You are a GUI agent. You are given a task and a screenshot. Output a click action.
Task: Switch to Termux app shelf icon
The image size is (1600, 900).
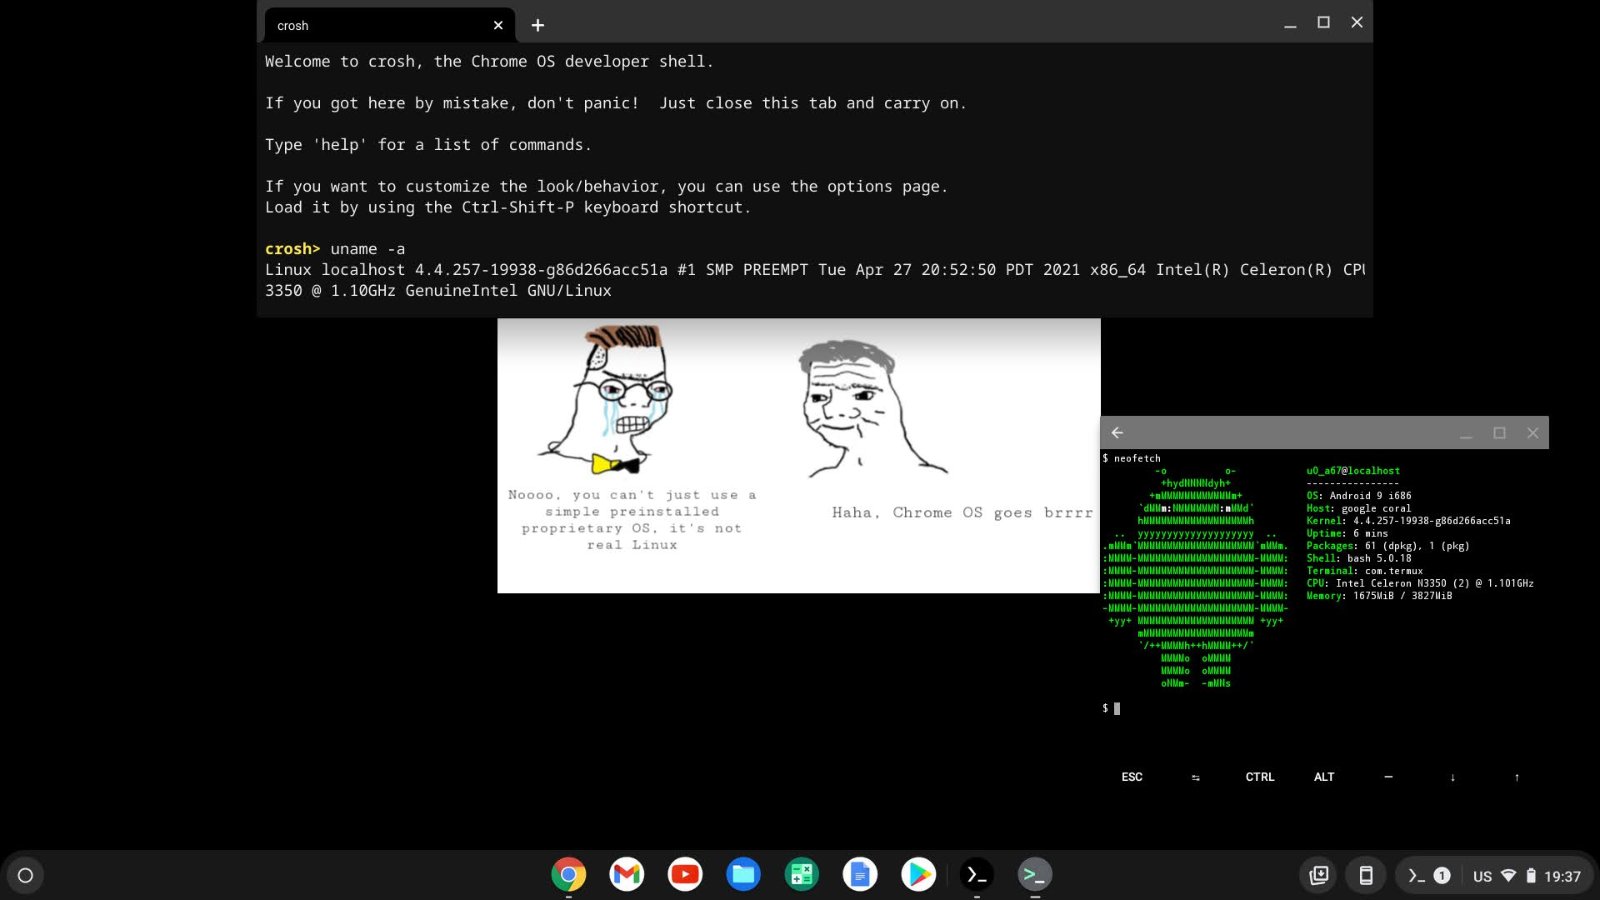(x=1034, y=875)
